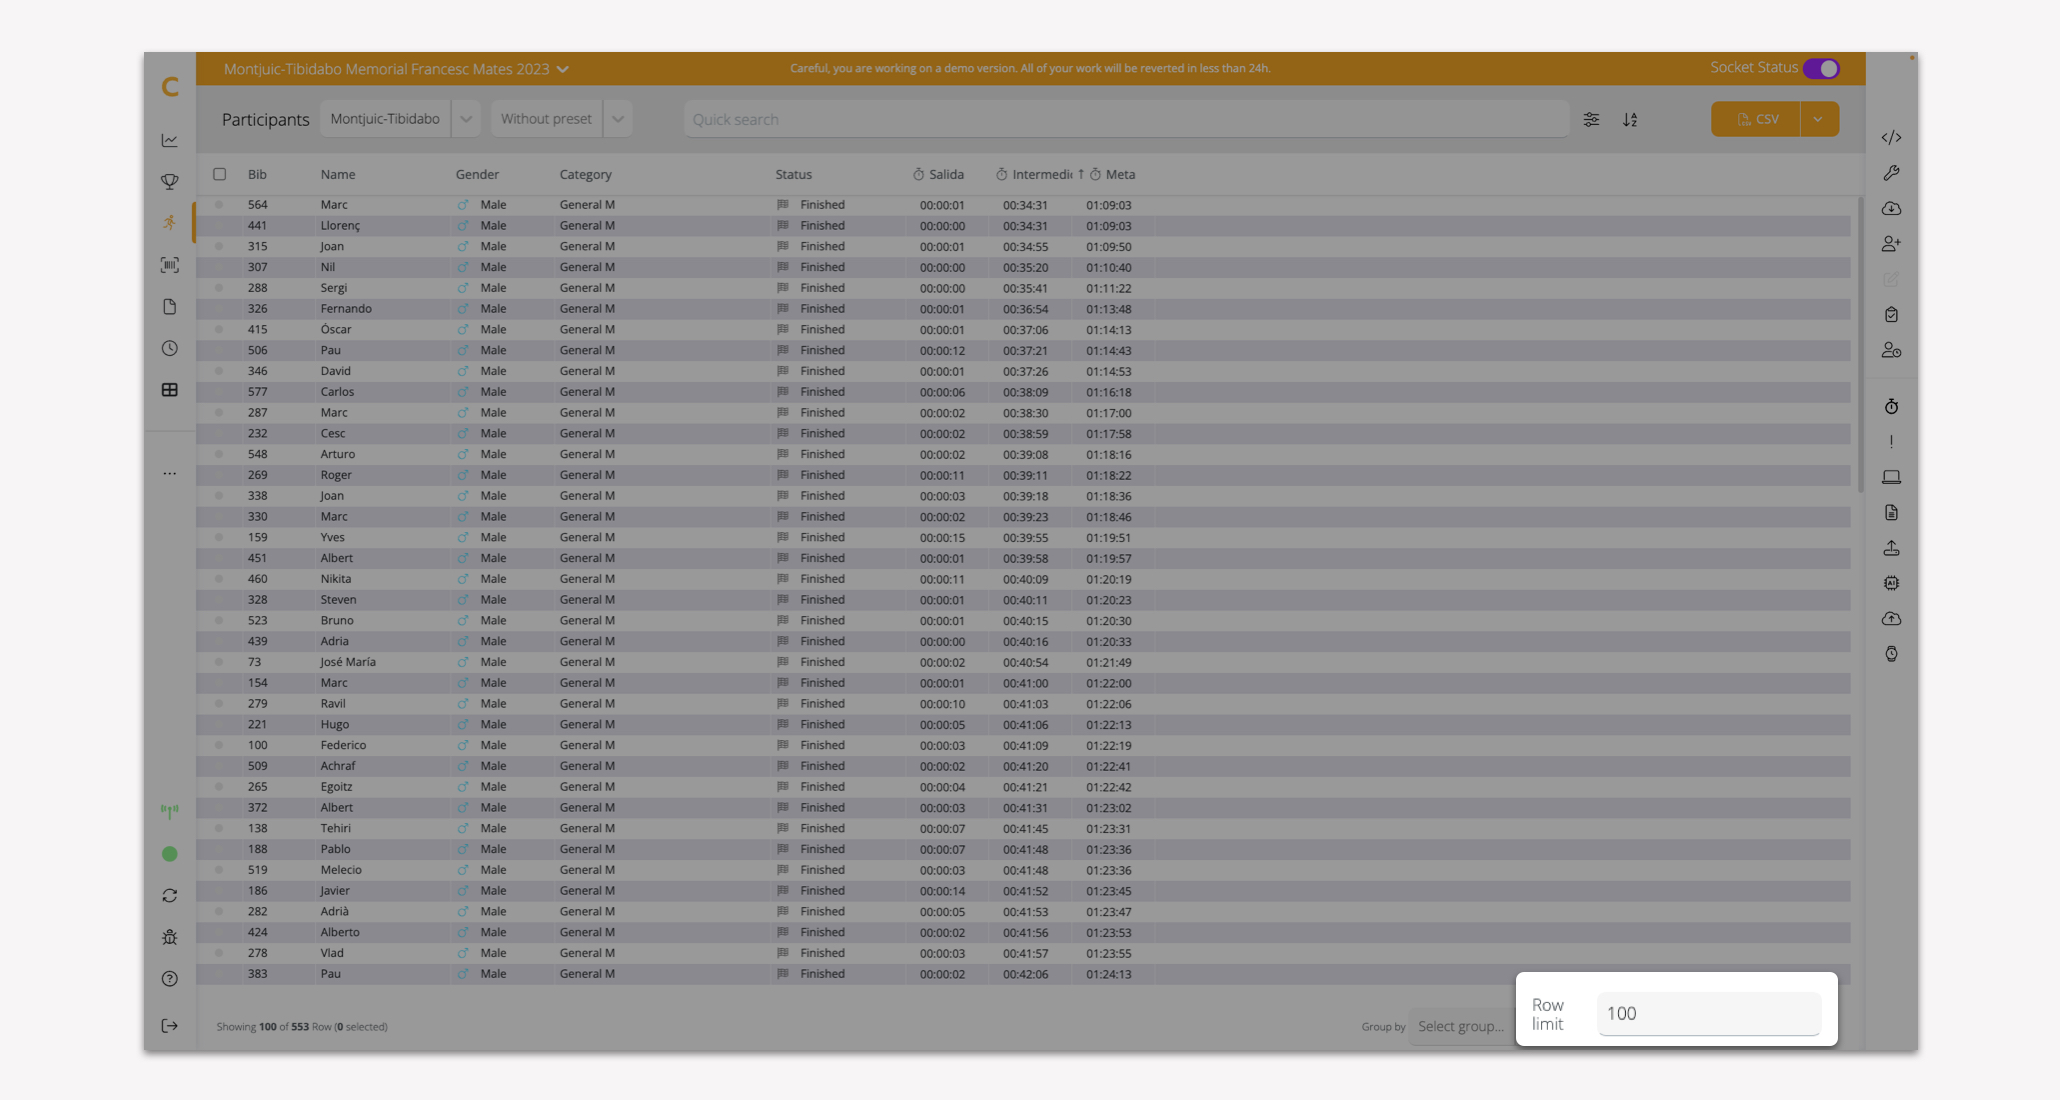Click the CSV export button
The height and width of the screenshot is (1100, 2060).
tap(1756, 119)
